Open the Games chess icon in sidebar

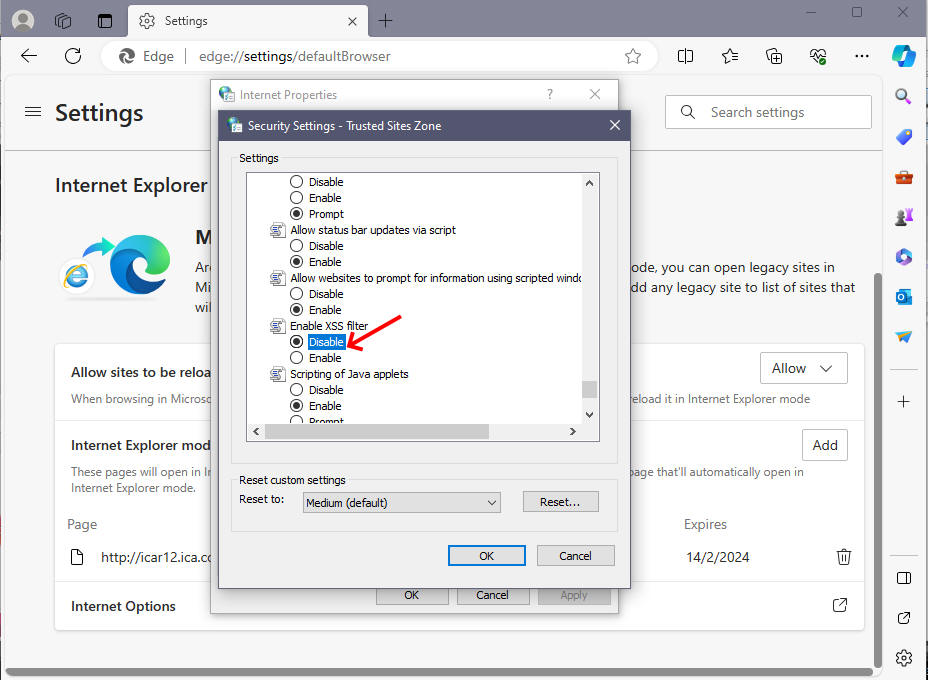pos(904,217)
